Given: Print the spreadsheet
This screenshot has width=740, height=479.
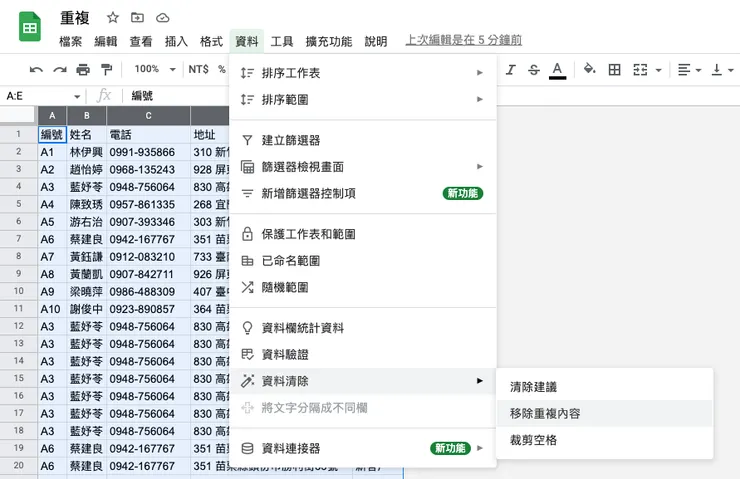Looking at the screenshot, I should pyautogui.click(x=83, y=70).
